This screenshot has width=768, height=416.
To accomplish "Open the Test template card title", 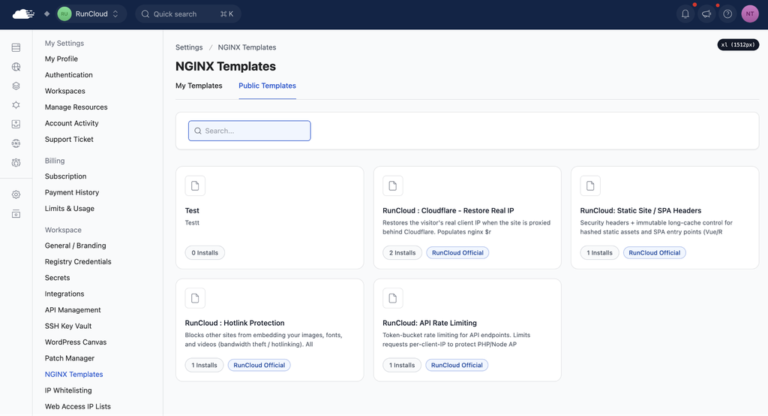I will click(x=192, y=211).
